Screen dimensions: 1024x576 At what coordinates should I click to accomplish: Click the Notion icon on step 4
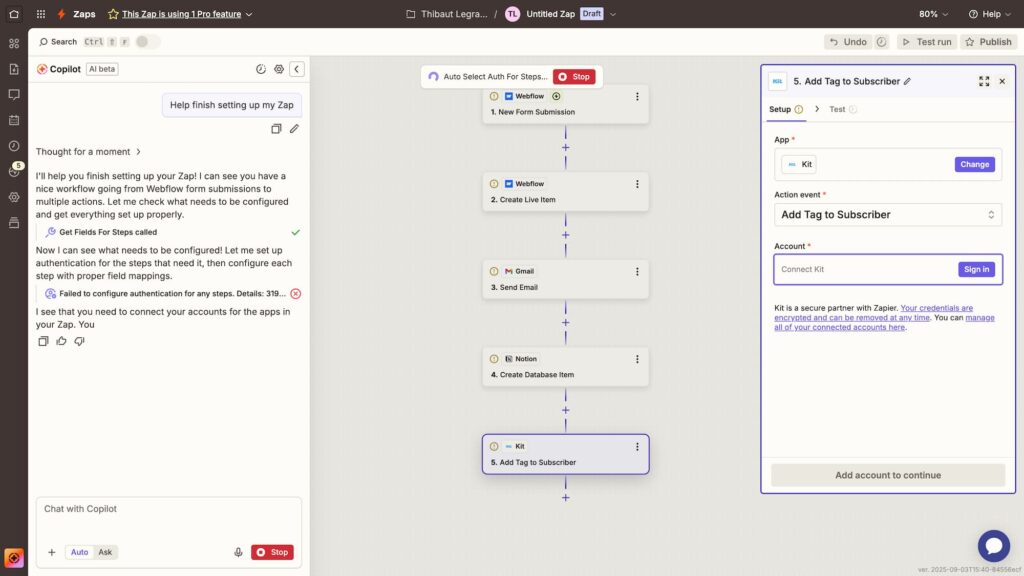[509, 358]
